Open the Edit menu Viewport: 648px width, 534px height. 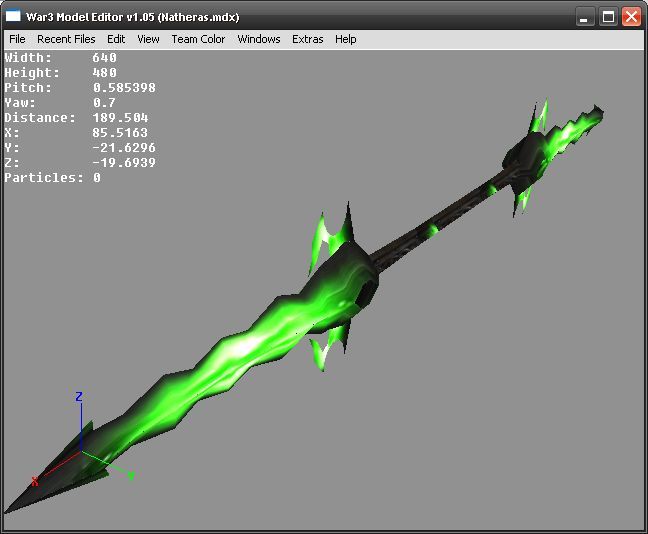[x=116, y=39]
